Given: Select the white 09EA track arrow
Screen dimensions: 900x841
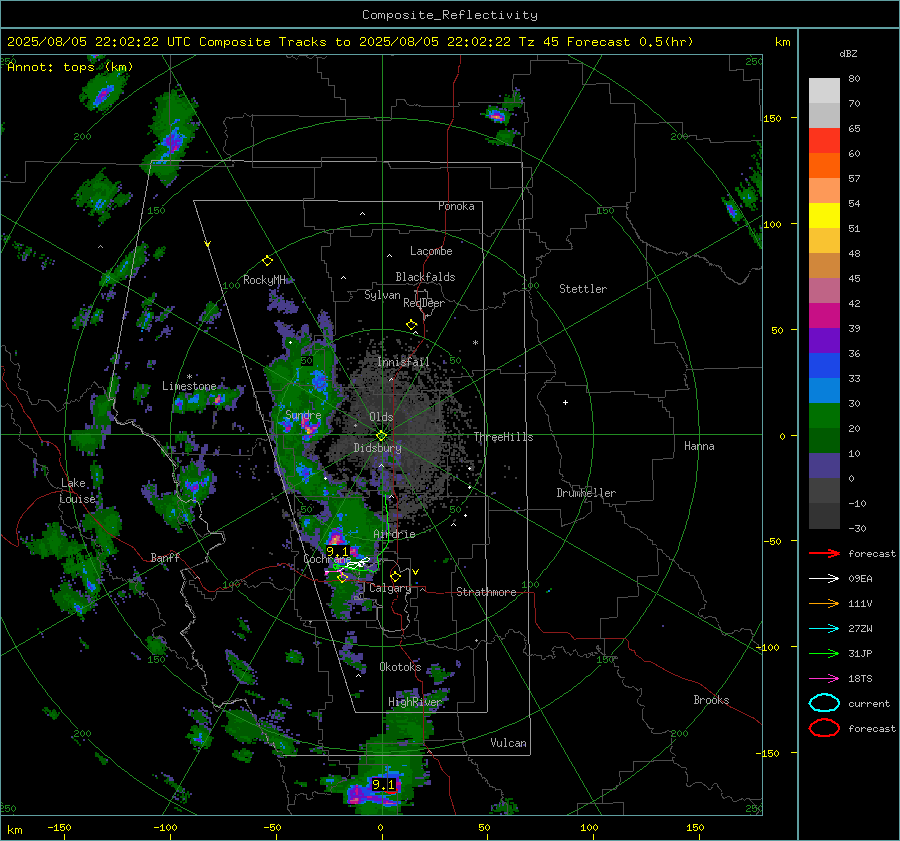Looking at the screenshot, I should [824, 578].
